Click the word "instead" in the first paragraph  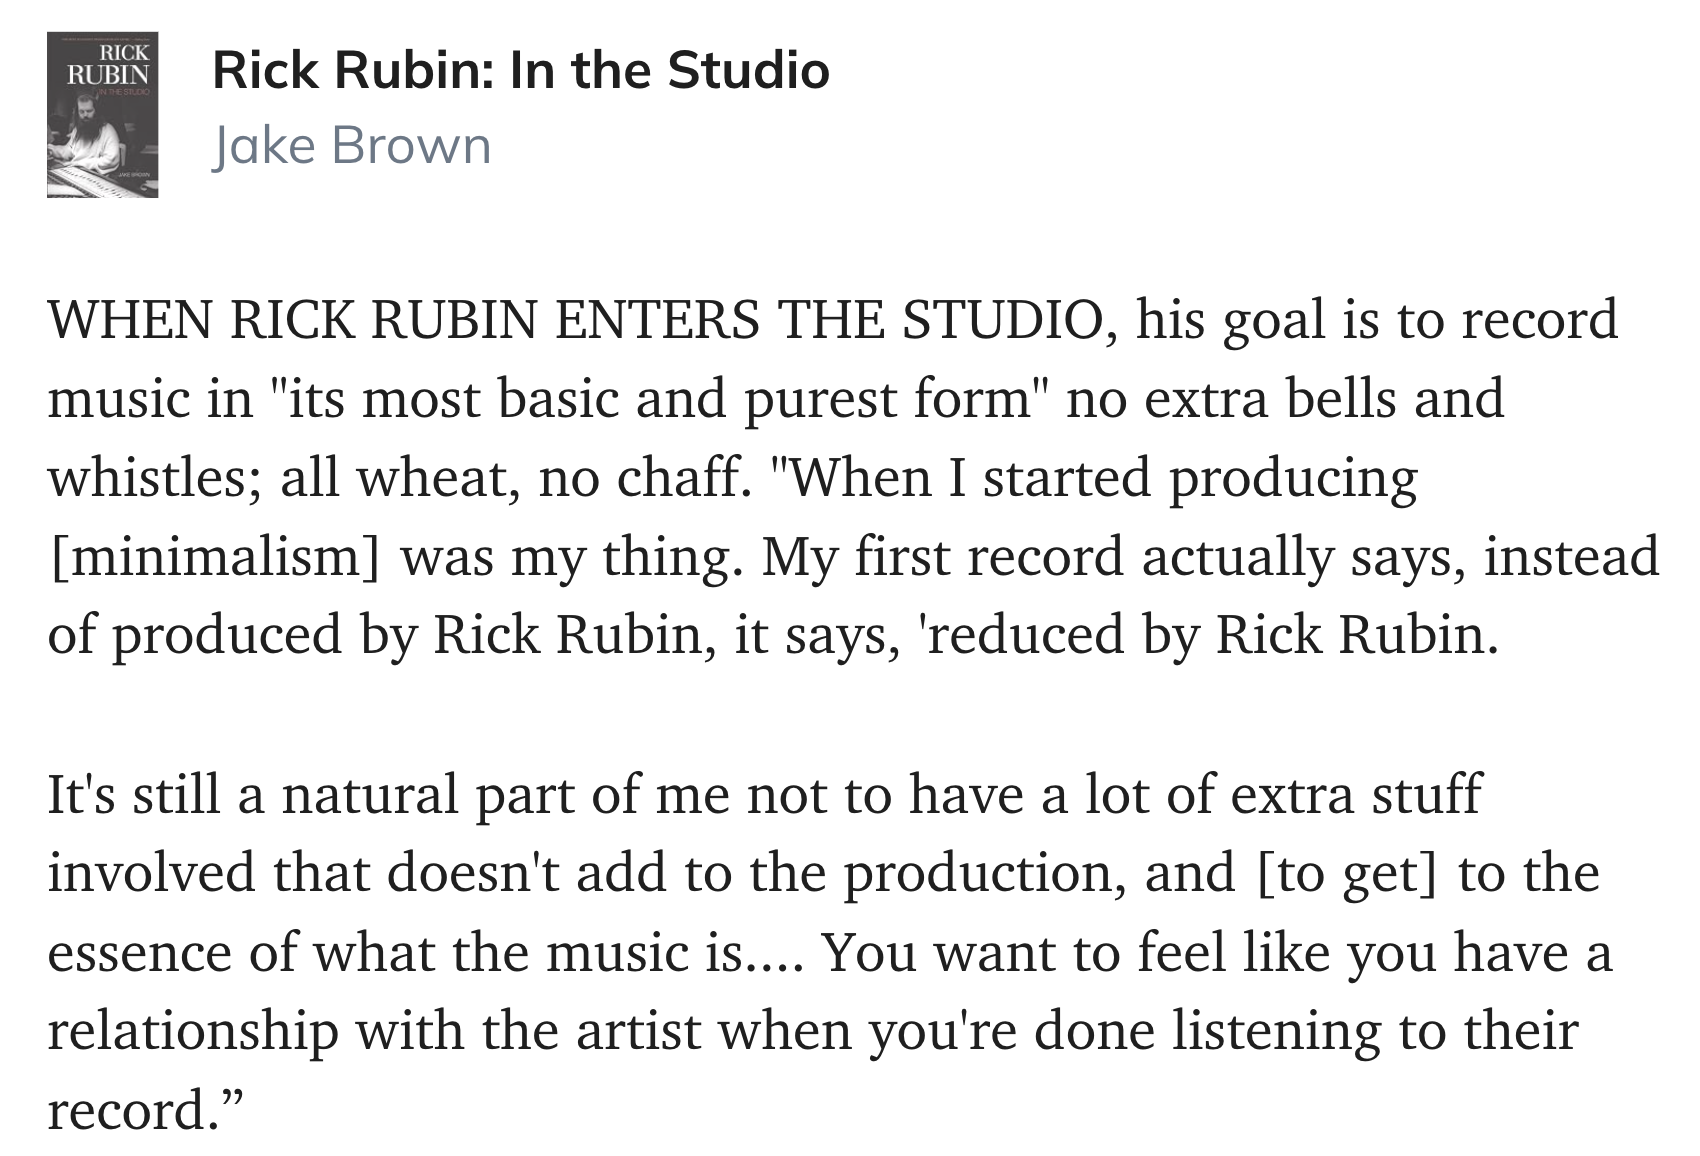pyautogui.click(x=1571, y=557)
